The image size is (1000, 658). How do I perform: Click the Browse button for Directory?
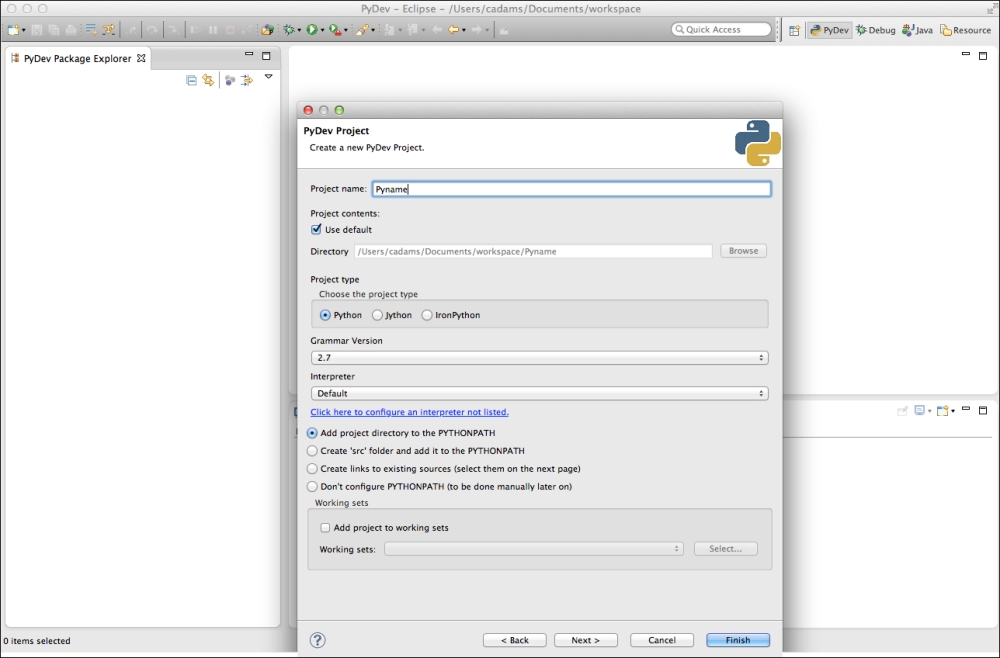pyautogui.click(x=744, y=251)
